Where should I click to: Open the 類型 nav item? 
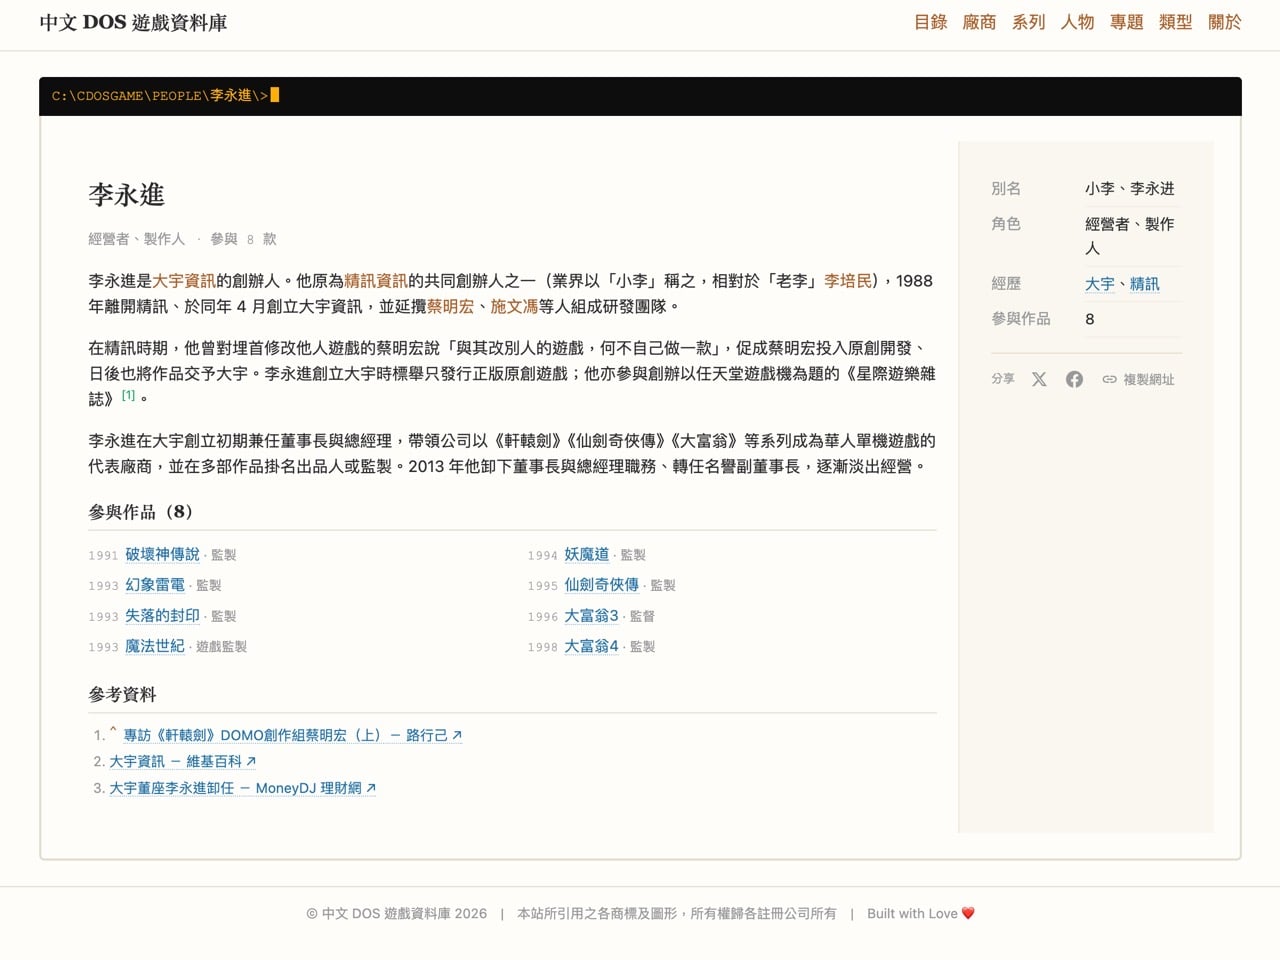[1175, 22]
